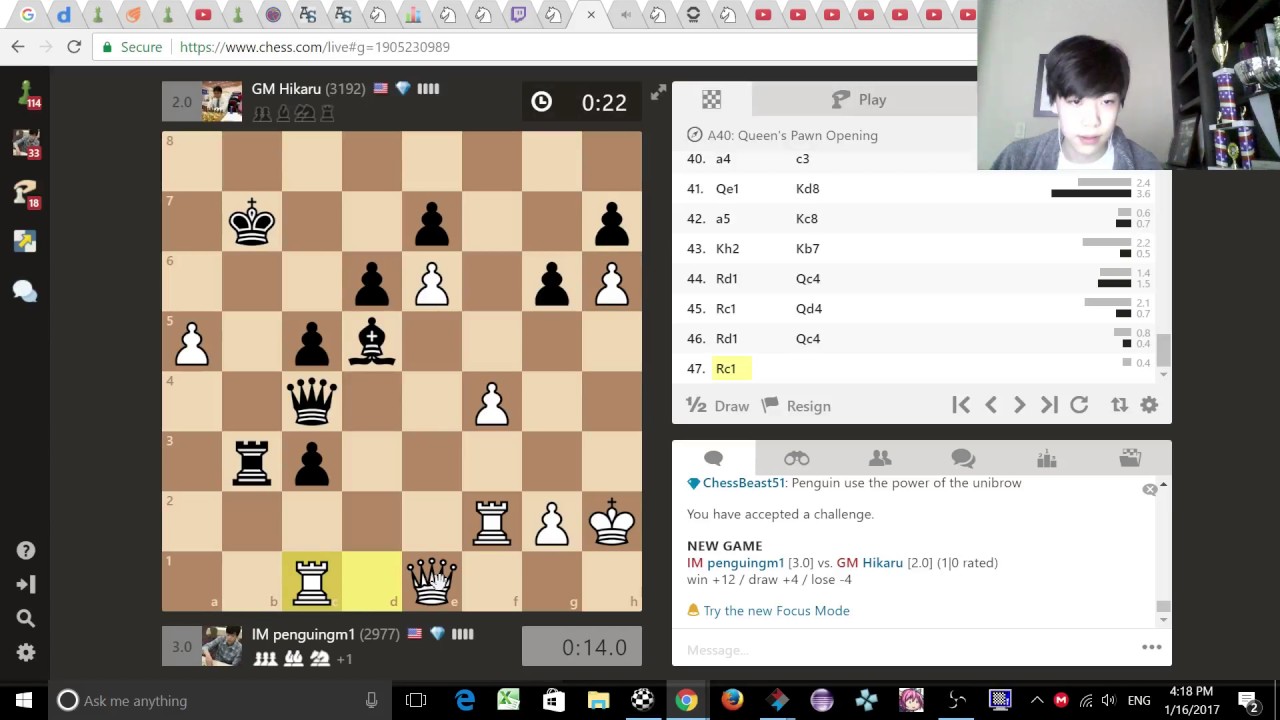
Task: Select the chat bubble tab
Action: point(713,458)
